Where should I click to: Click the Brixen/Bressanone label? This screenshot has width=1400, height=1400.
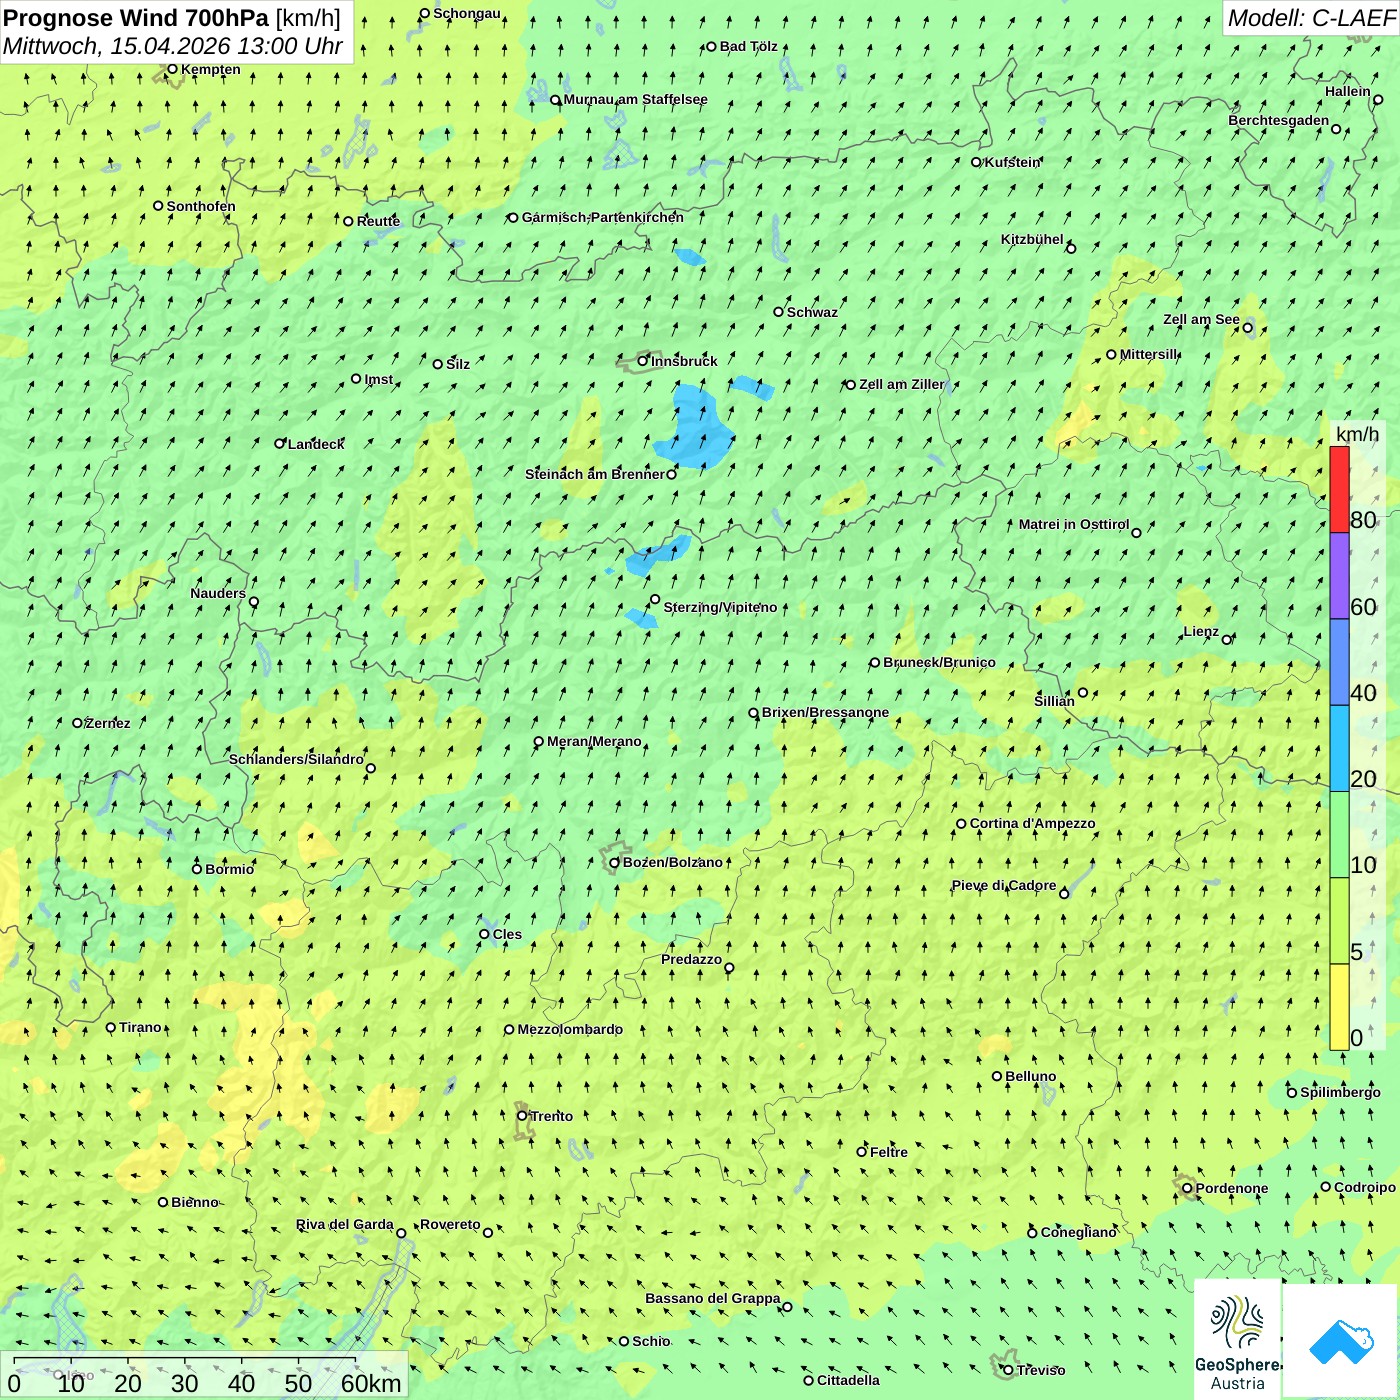pyautogui.click(x=825, y=712)
